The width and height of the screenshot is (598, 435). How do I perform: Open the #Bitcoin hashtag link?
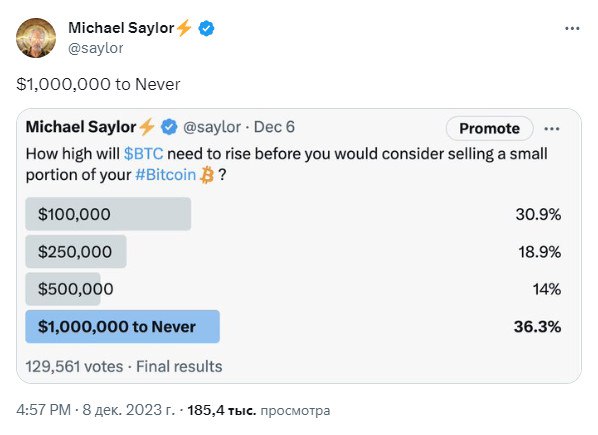click(x=166, y=175)
